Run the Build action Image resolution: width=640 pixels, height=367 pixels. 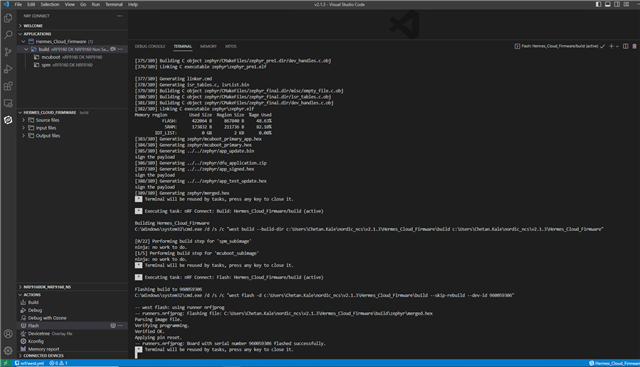(x=33, y=302)
